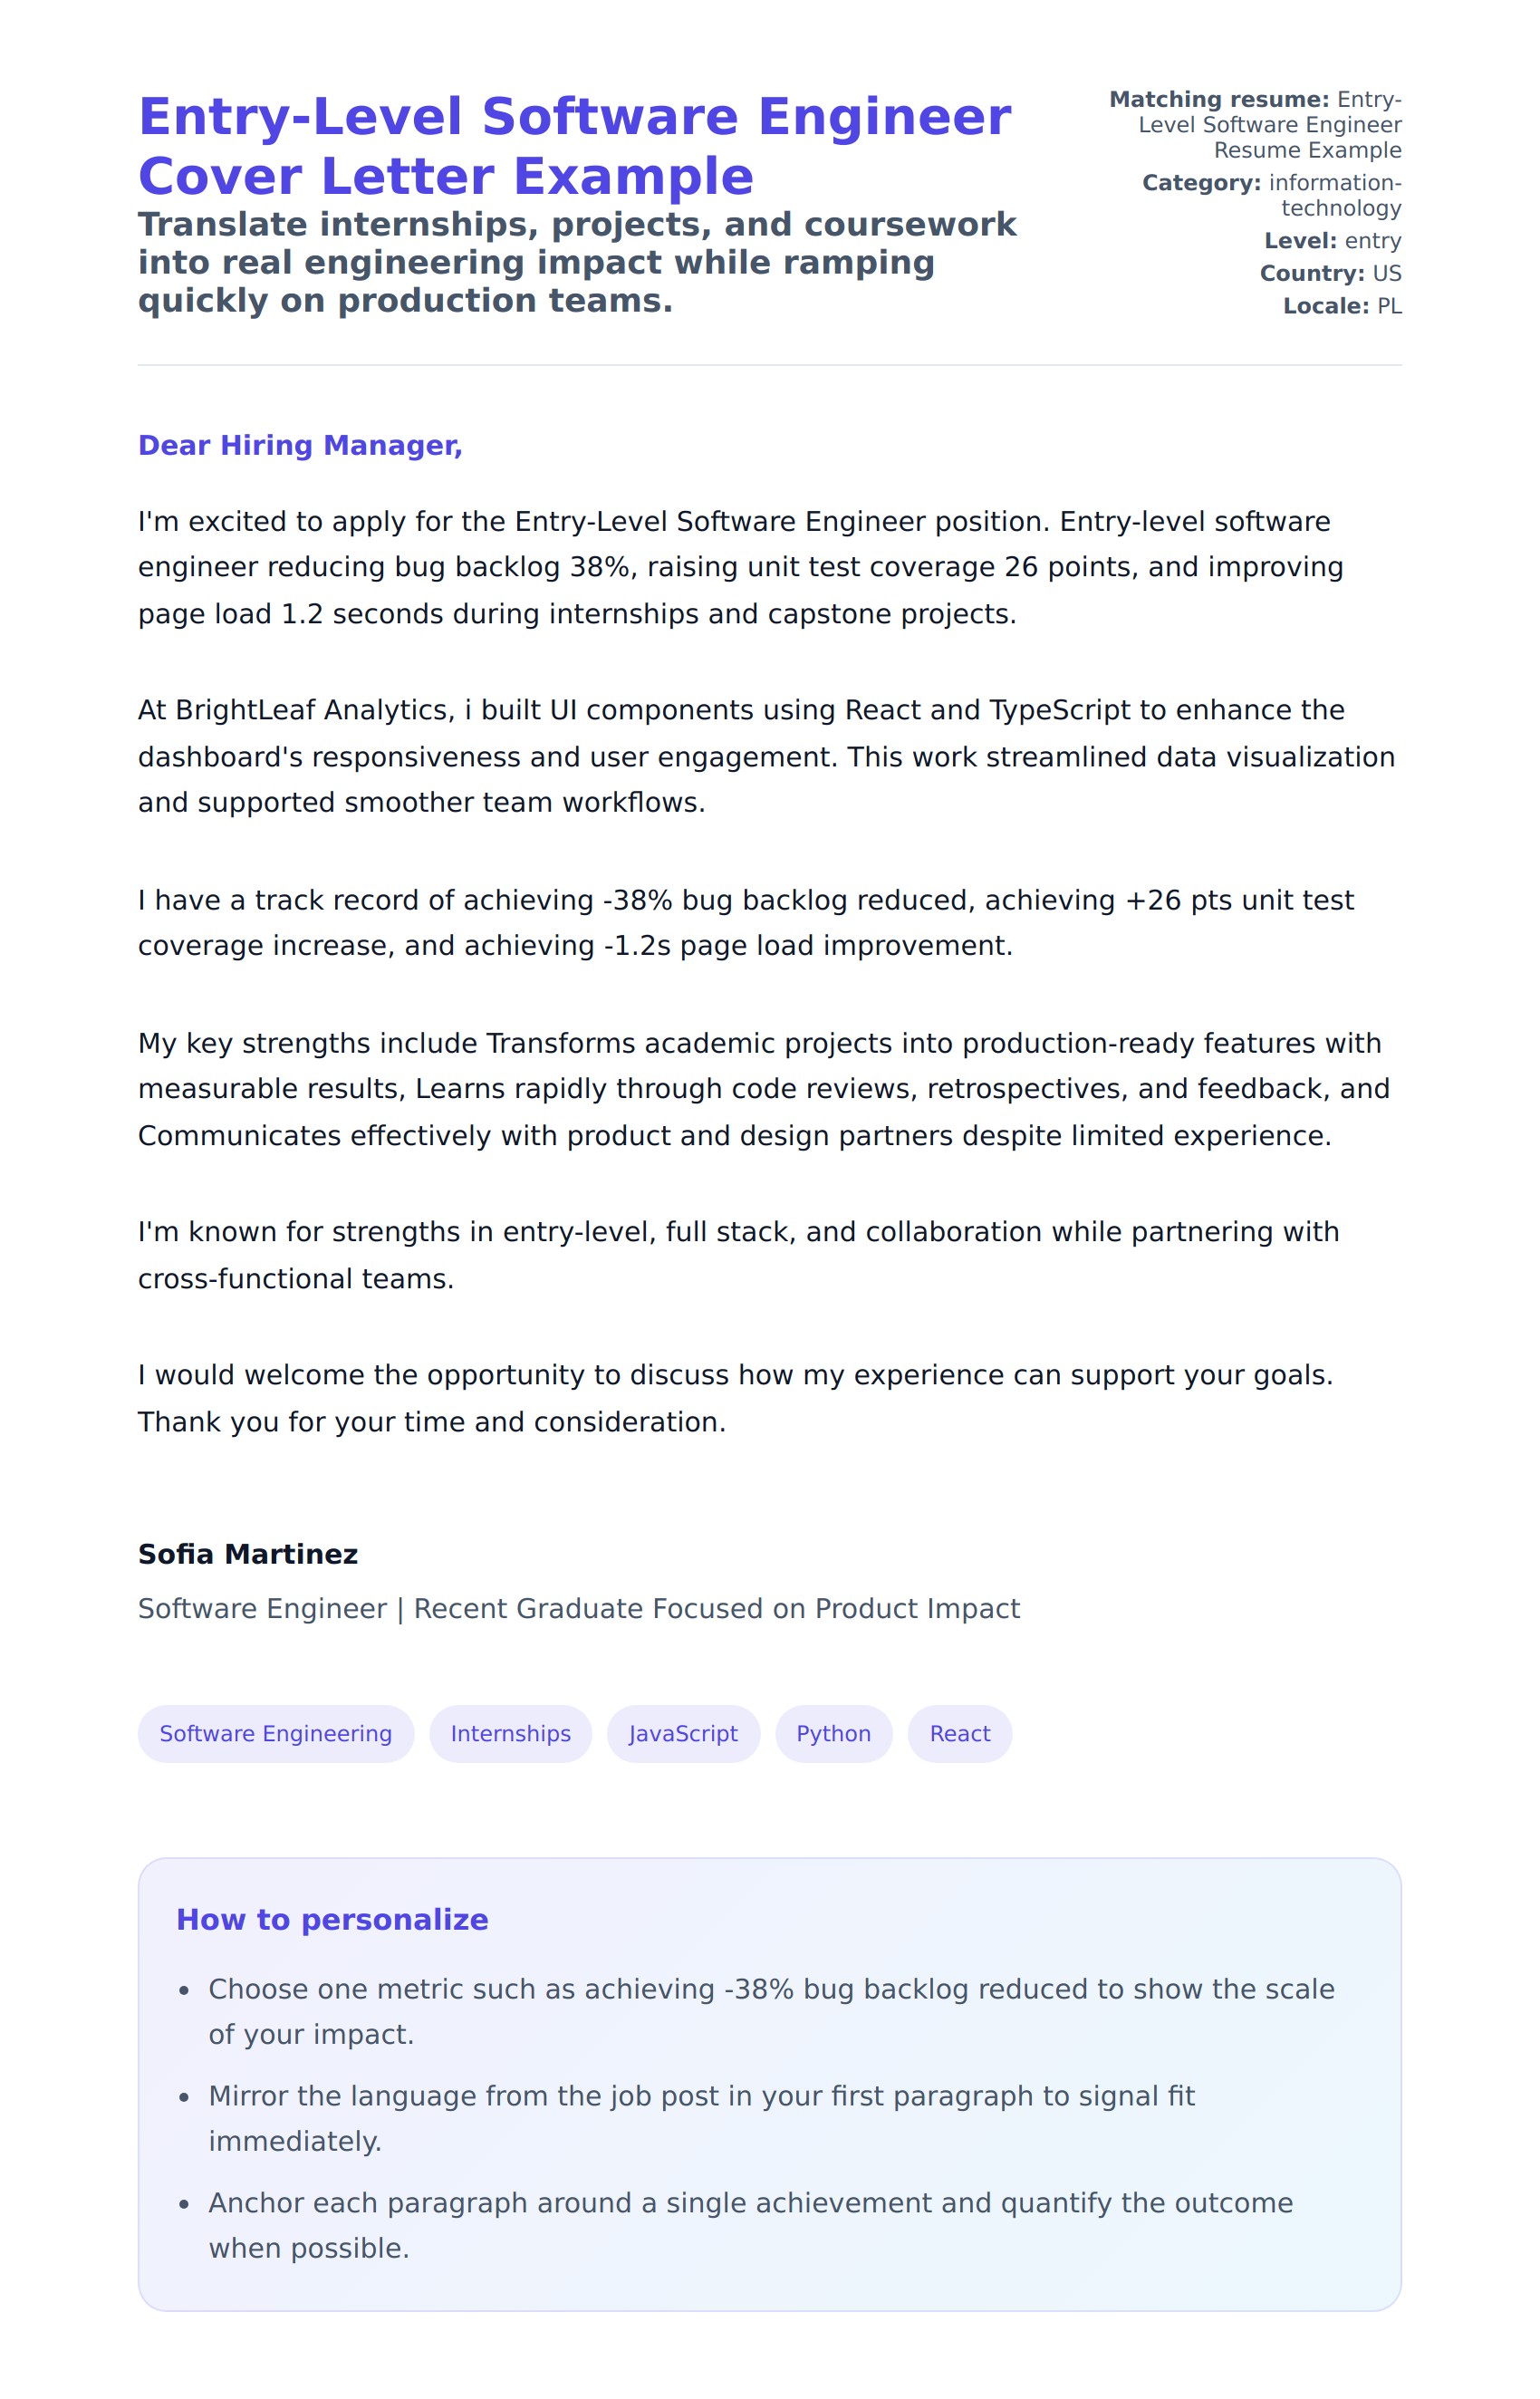The height and width of the screenshot is (2399, 1540).
Task: Click the "Recent Graduate Focused on Product Impact" tagline
Action: (716, 1608)
